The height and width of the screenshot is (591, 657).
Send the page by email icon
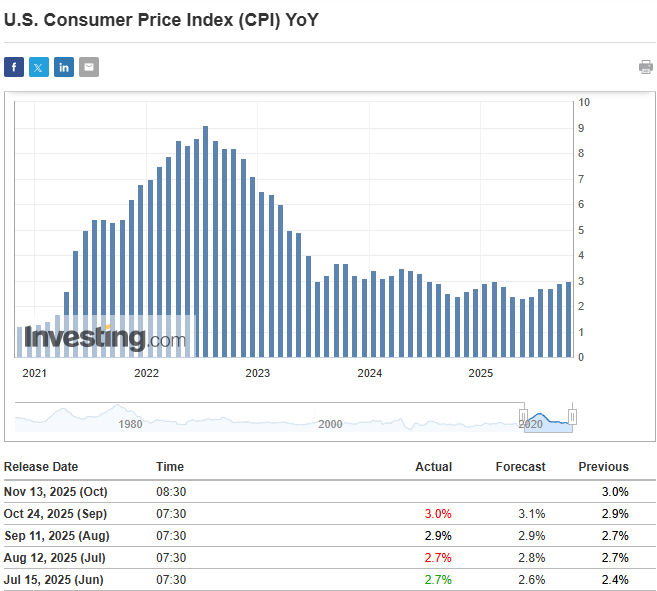(89, 67)
